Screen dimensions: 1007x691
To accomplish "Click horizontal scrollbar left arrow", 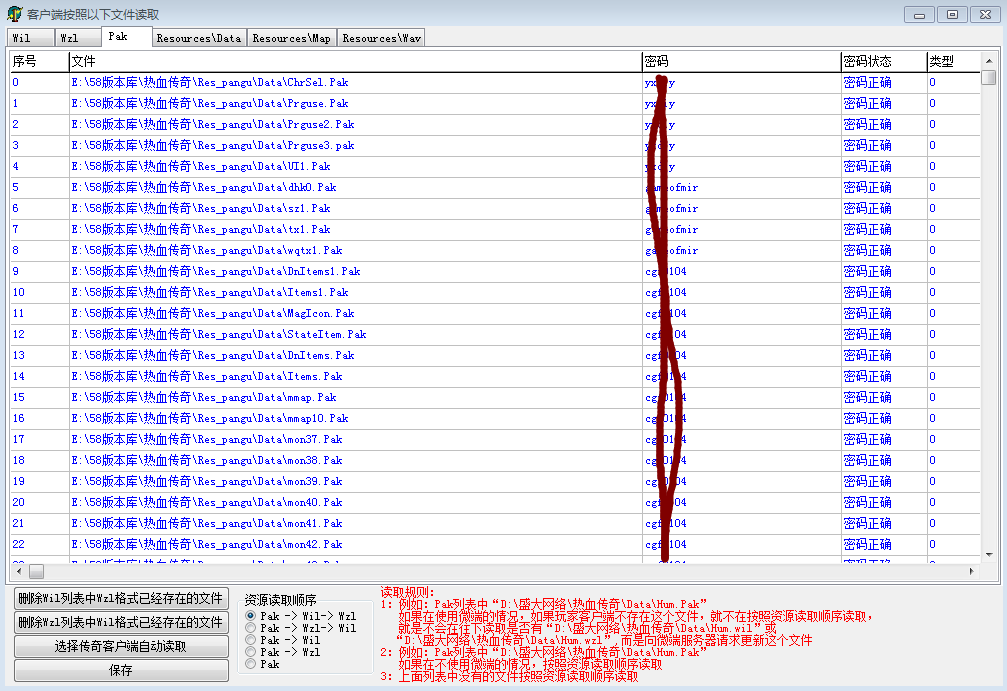I will tap(19, 571).
